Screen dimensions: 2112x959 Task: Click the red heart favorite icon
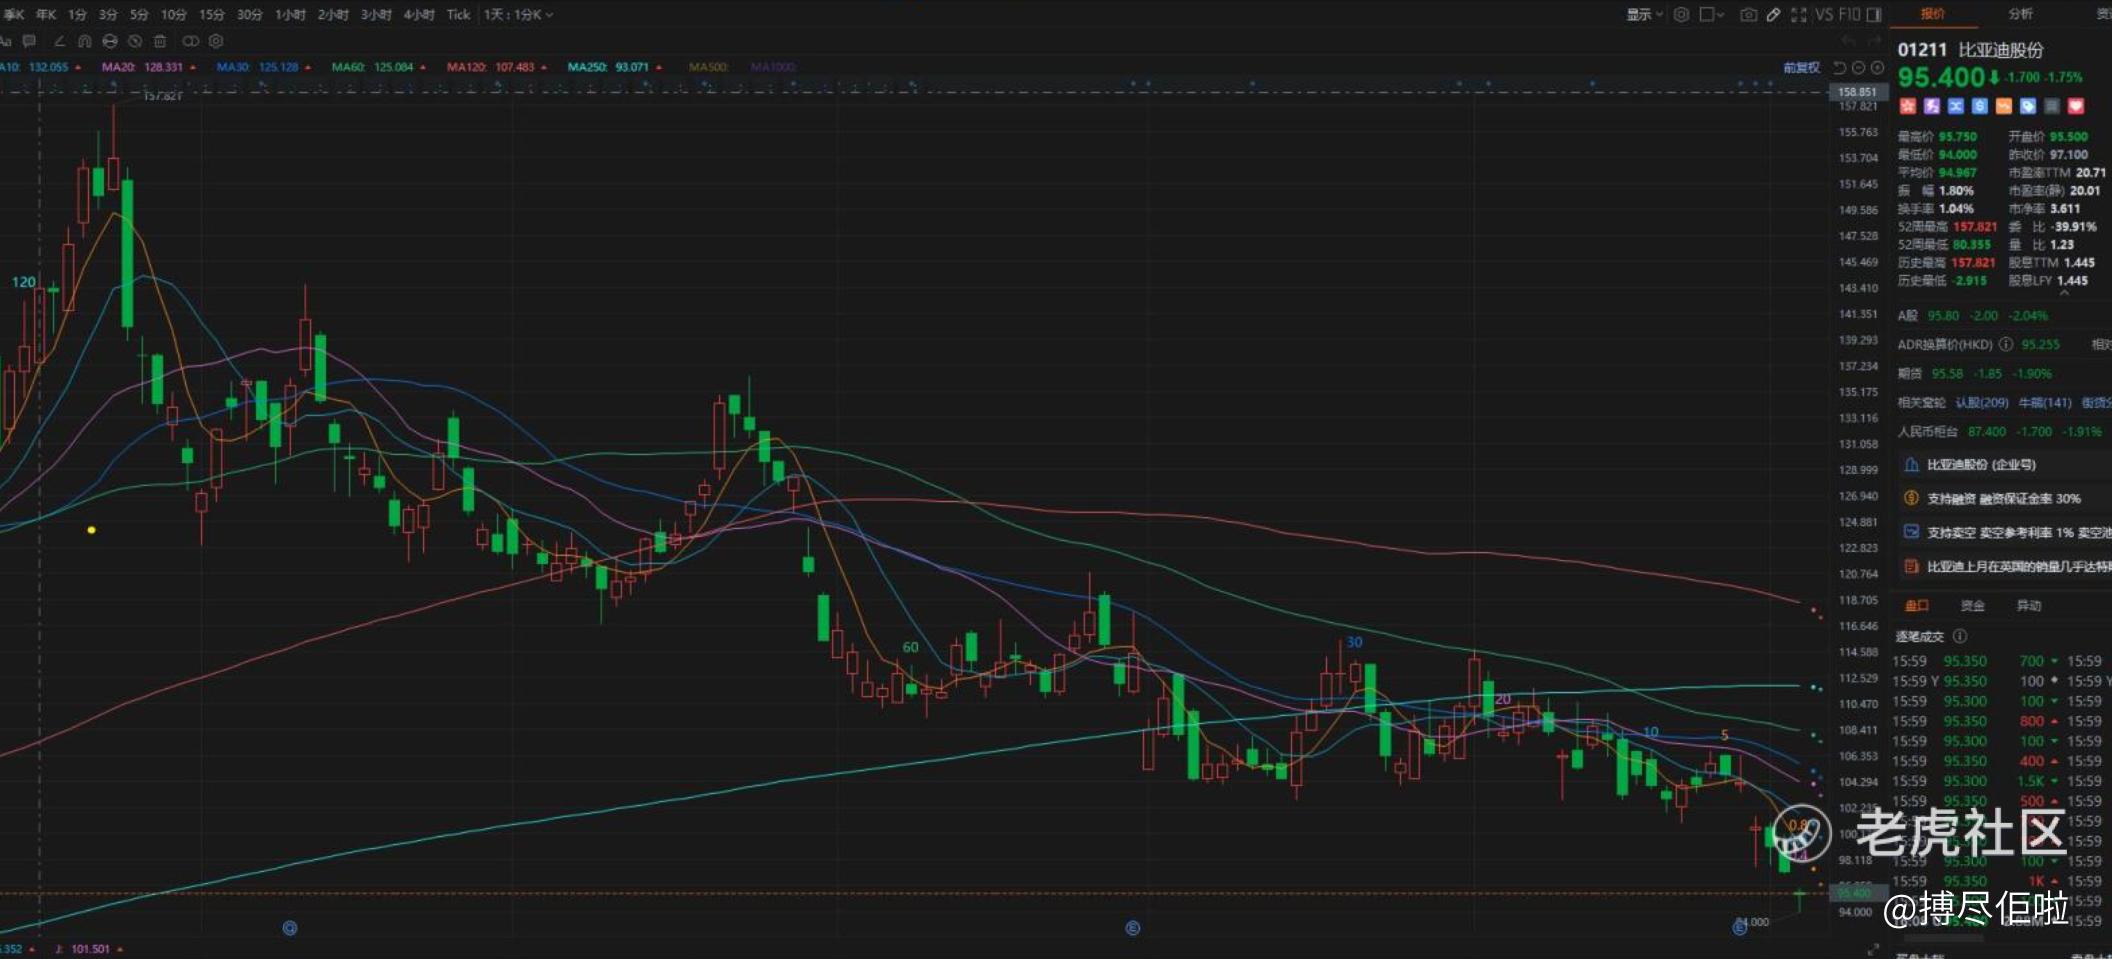(2076, 106)
